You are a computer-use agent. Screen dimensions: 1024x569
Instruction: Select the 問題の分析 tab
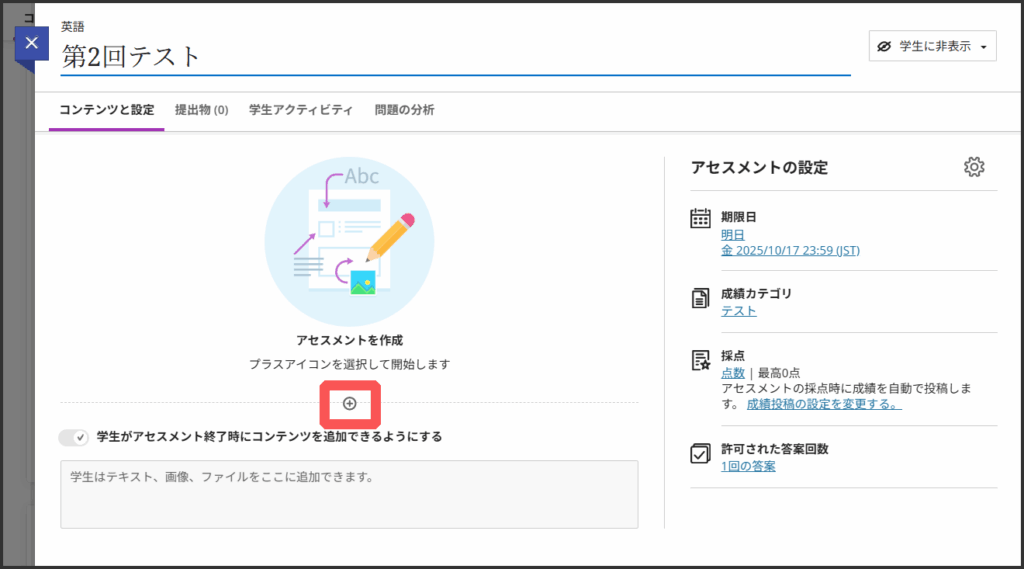tap(404, 110)
